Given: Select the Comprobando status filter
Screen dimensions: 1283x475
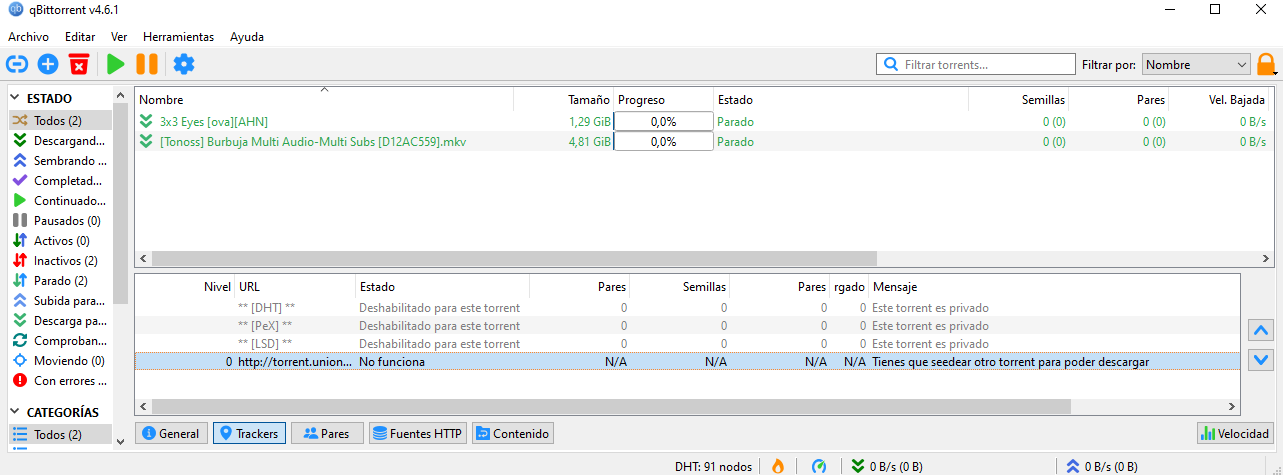Looking at the screenshot, I should point(59,341).
